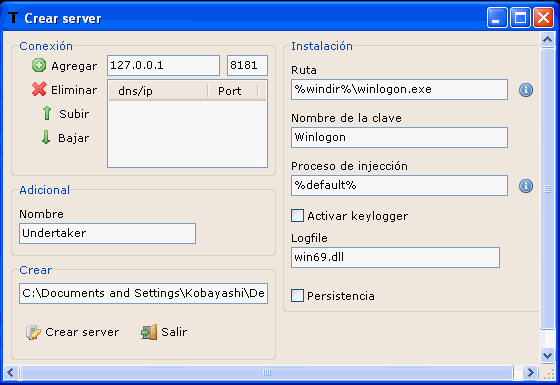Click the Subir up arrow icon

tap(47, 113)
